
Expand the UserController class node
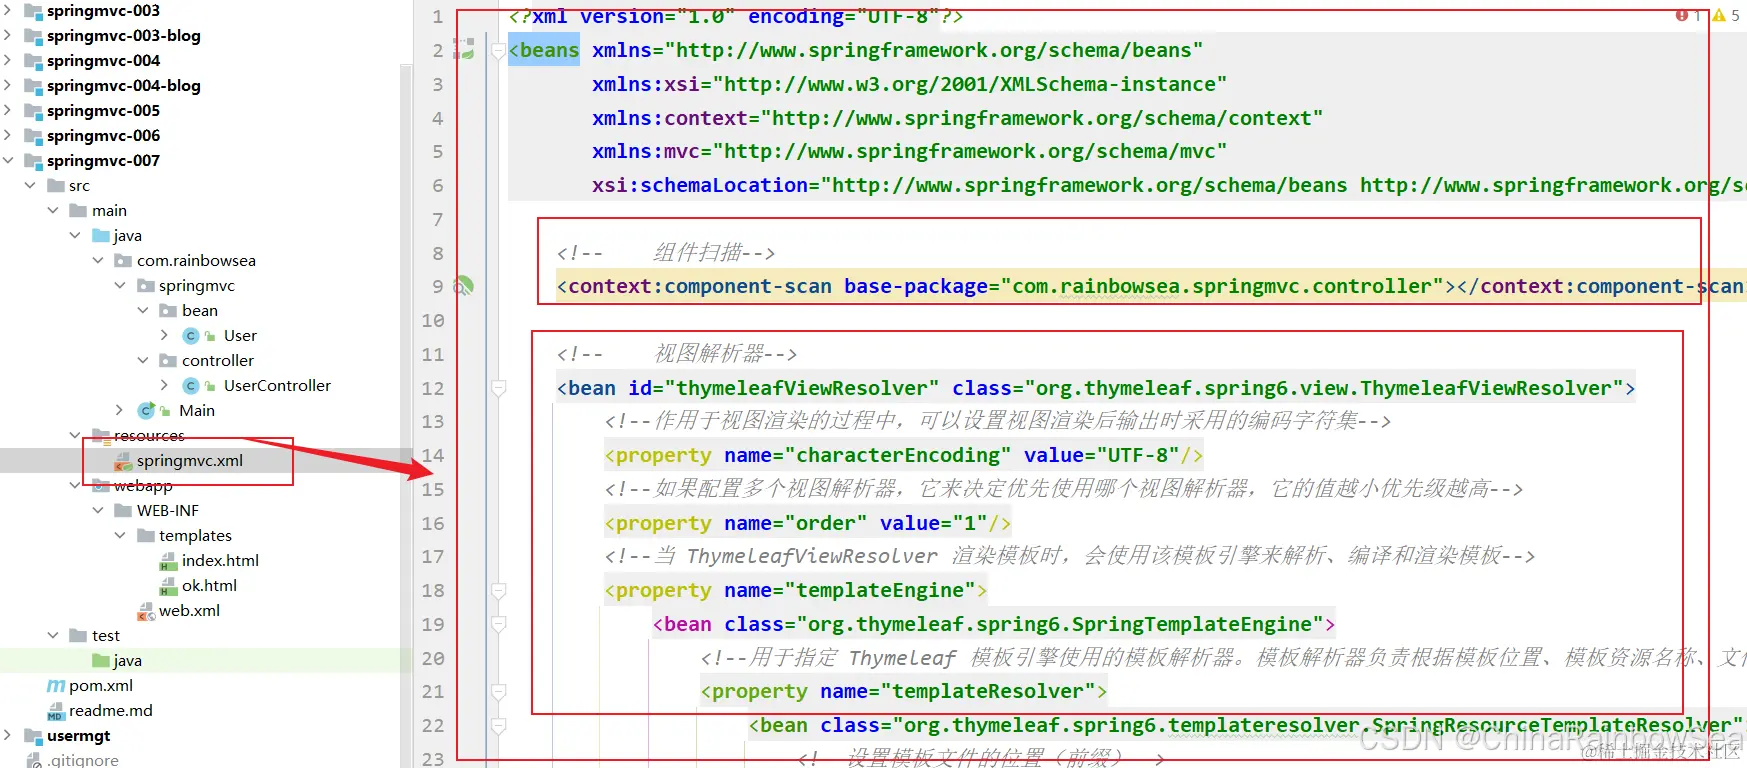(x=165, y=385)
